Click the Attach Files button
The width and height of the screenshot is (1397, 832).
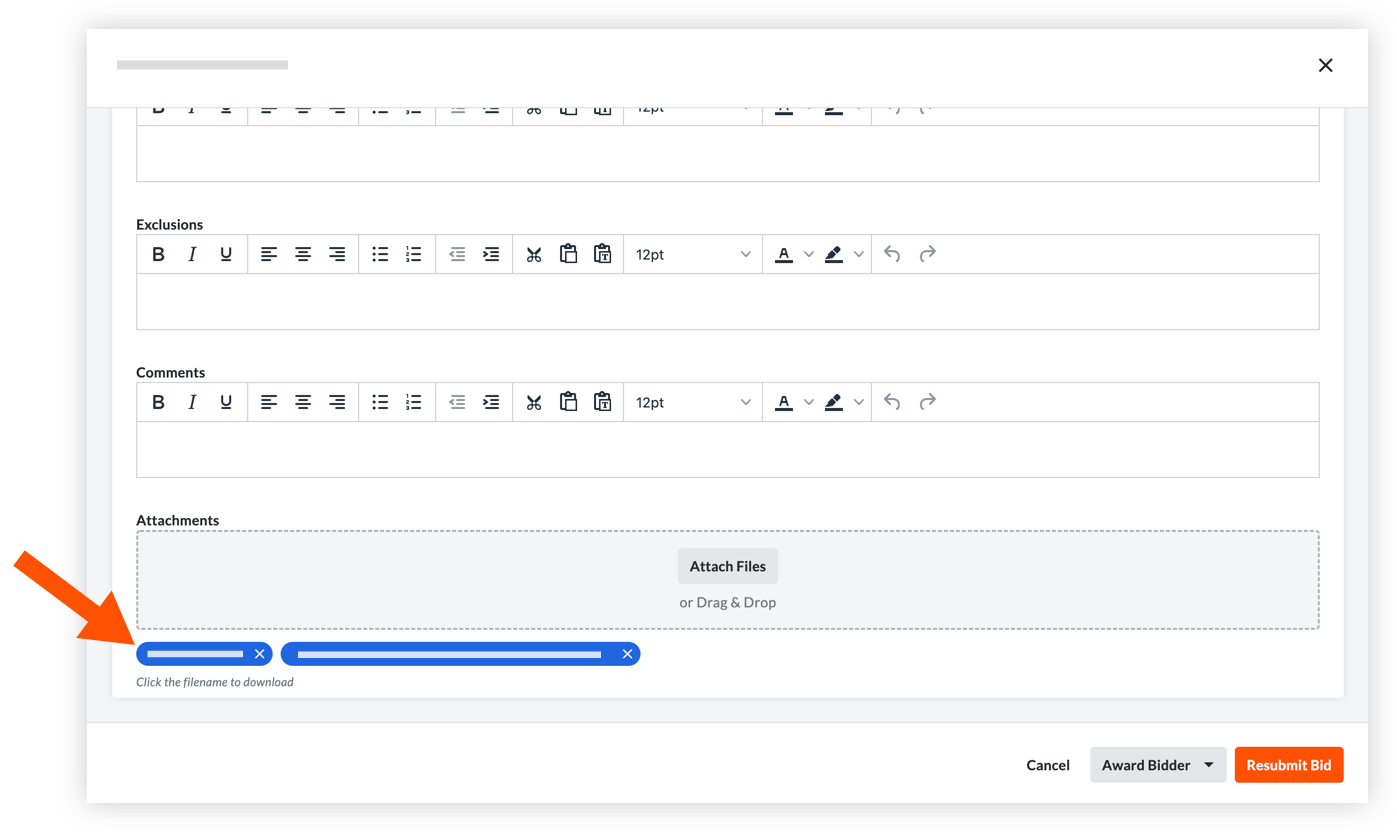coord(728,566)
